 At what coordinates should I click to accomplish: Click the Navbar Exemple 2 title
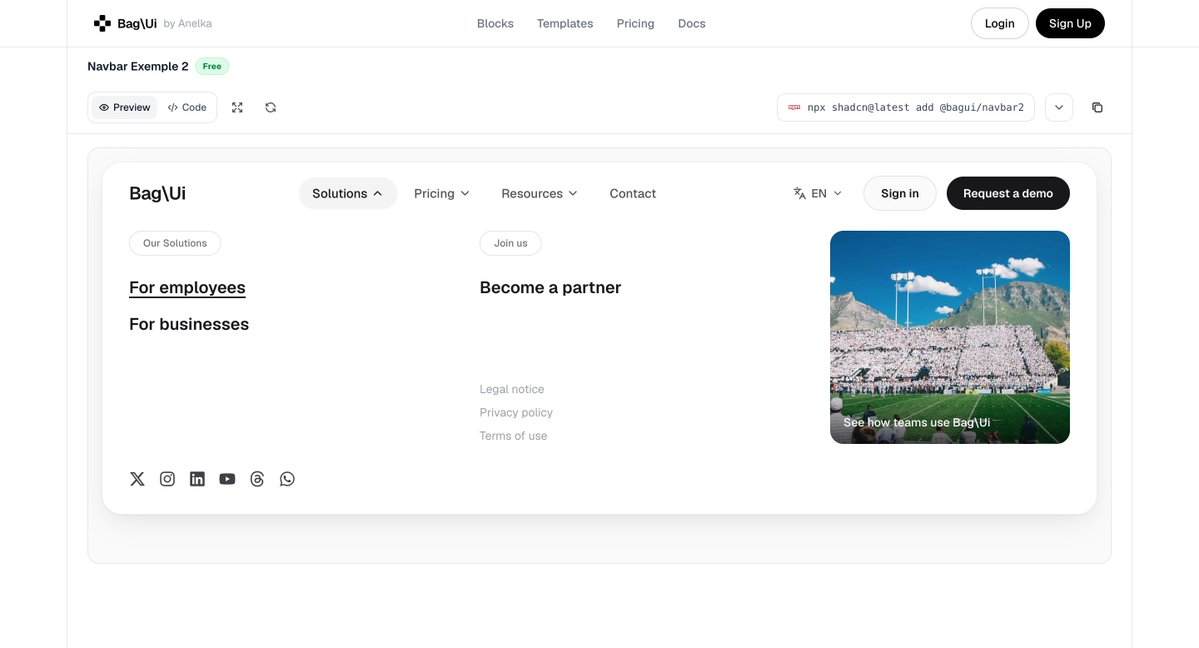click(138, 67)
